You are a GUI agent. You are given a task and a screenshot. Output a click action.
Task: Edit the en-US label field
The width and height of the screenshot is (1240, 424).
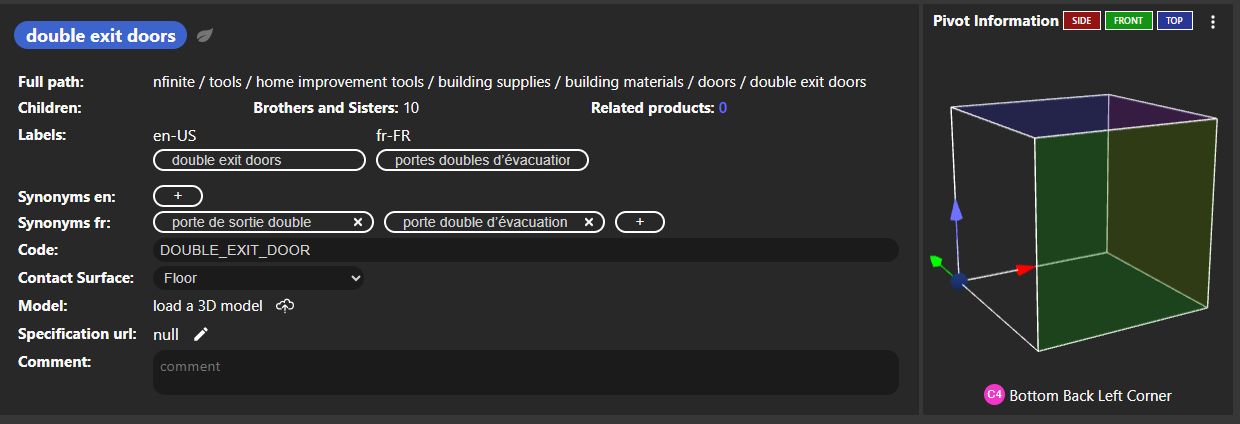[259, 160]
